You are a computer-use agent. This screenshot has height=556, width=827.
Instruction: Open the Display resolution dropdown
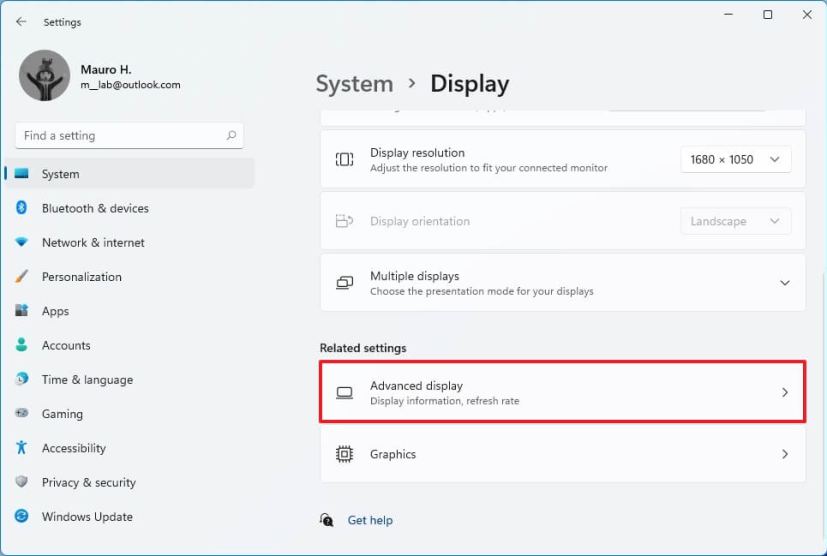click(x=735, y=160)
